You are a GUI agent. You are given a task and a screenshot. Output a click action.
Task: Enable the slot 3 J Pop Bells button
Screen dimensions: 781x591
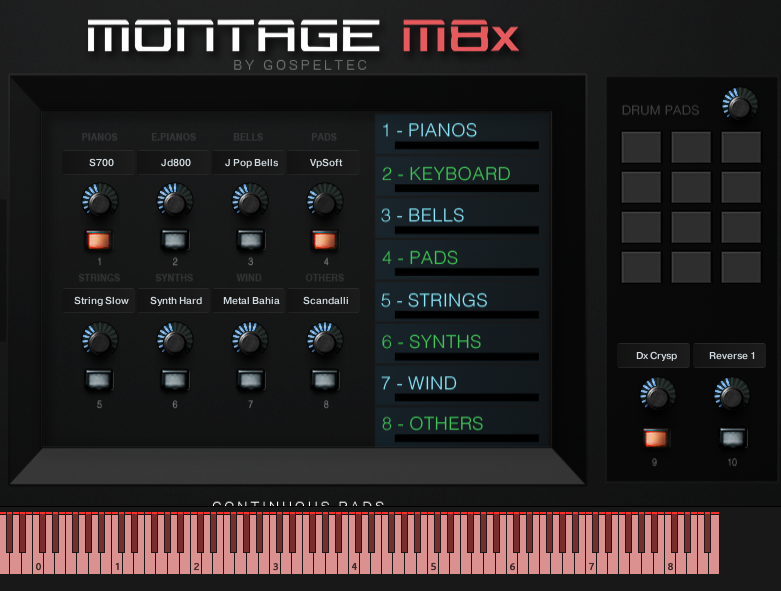point(251,240)
